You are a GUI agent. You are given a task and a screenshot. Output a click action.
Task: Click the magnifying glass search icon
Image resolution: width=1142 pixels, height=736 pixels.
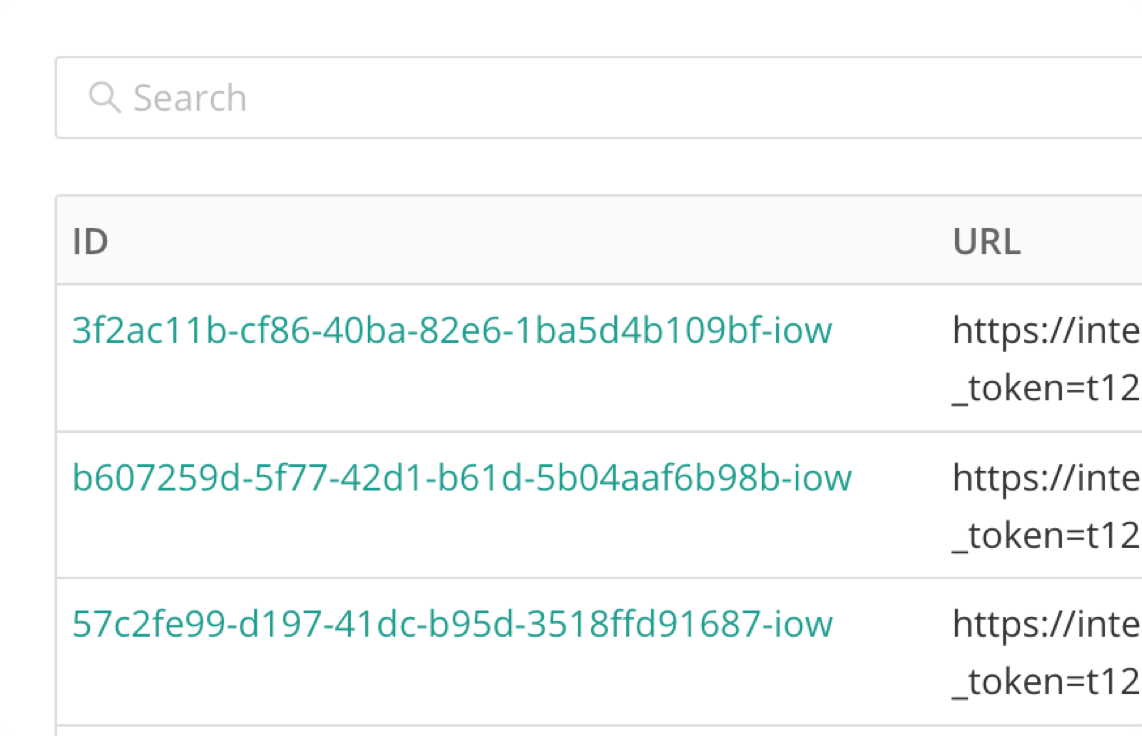104,97
